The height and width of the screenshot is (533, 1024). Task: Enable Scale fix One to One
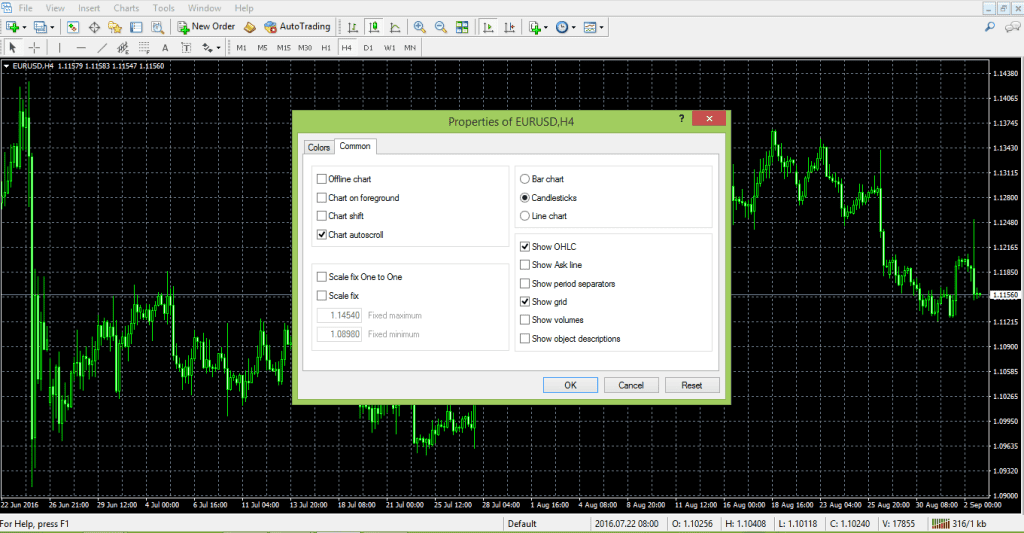pos(321,277)
